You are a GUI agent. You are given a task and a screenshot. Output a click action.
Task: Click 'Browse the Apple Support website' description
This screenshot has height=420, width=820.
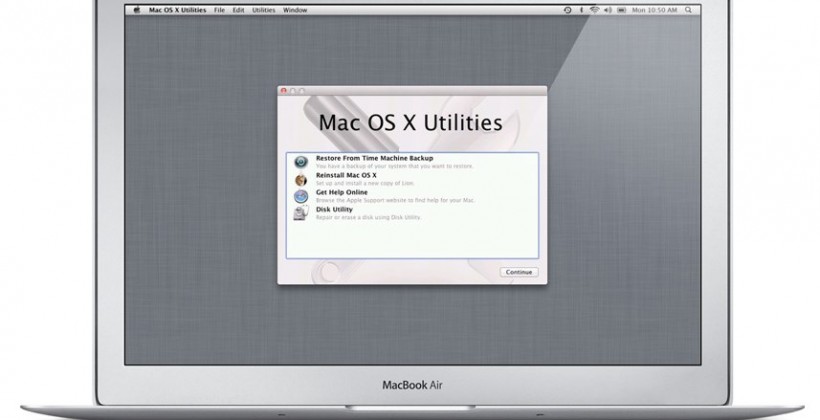395,200
